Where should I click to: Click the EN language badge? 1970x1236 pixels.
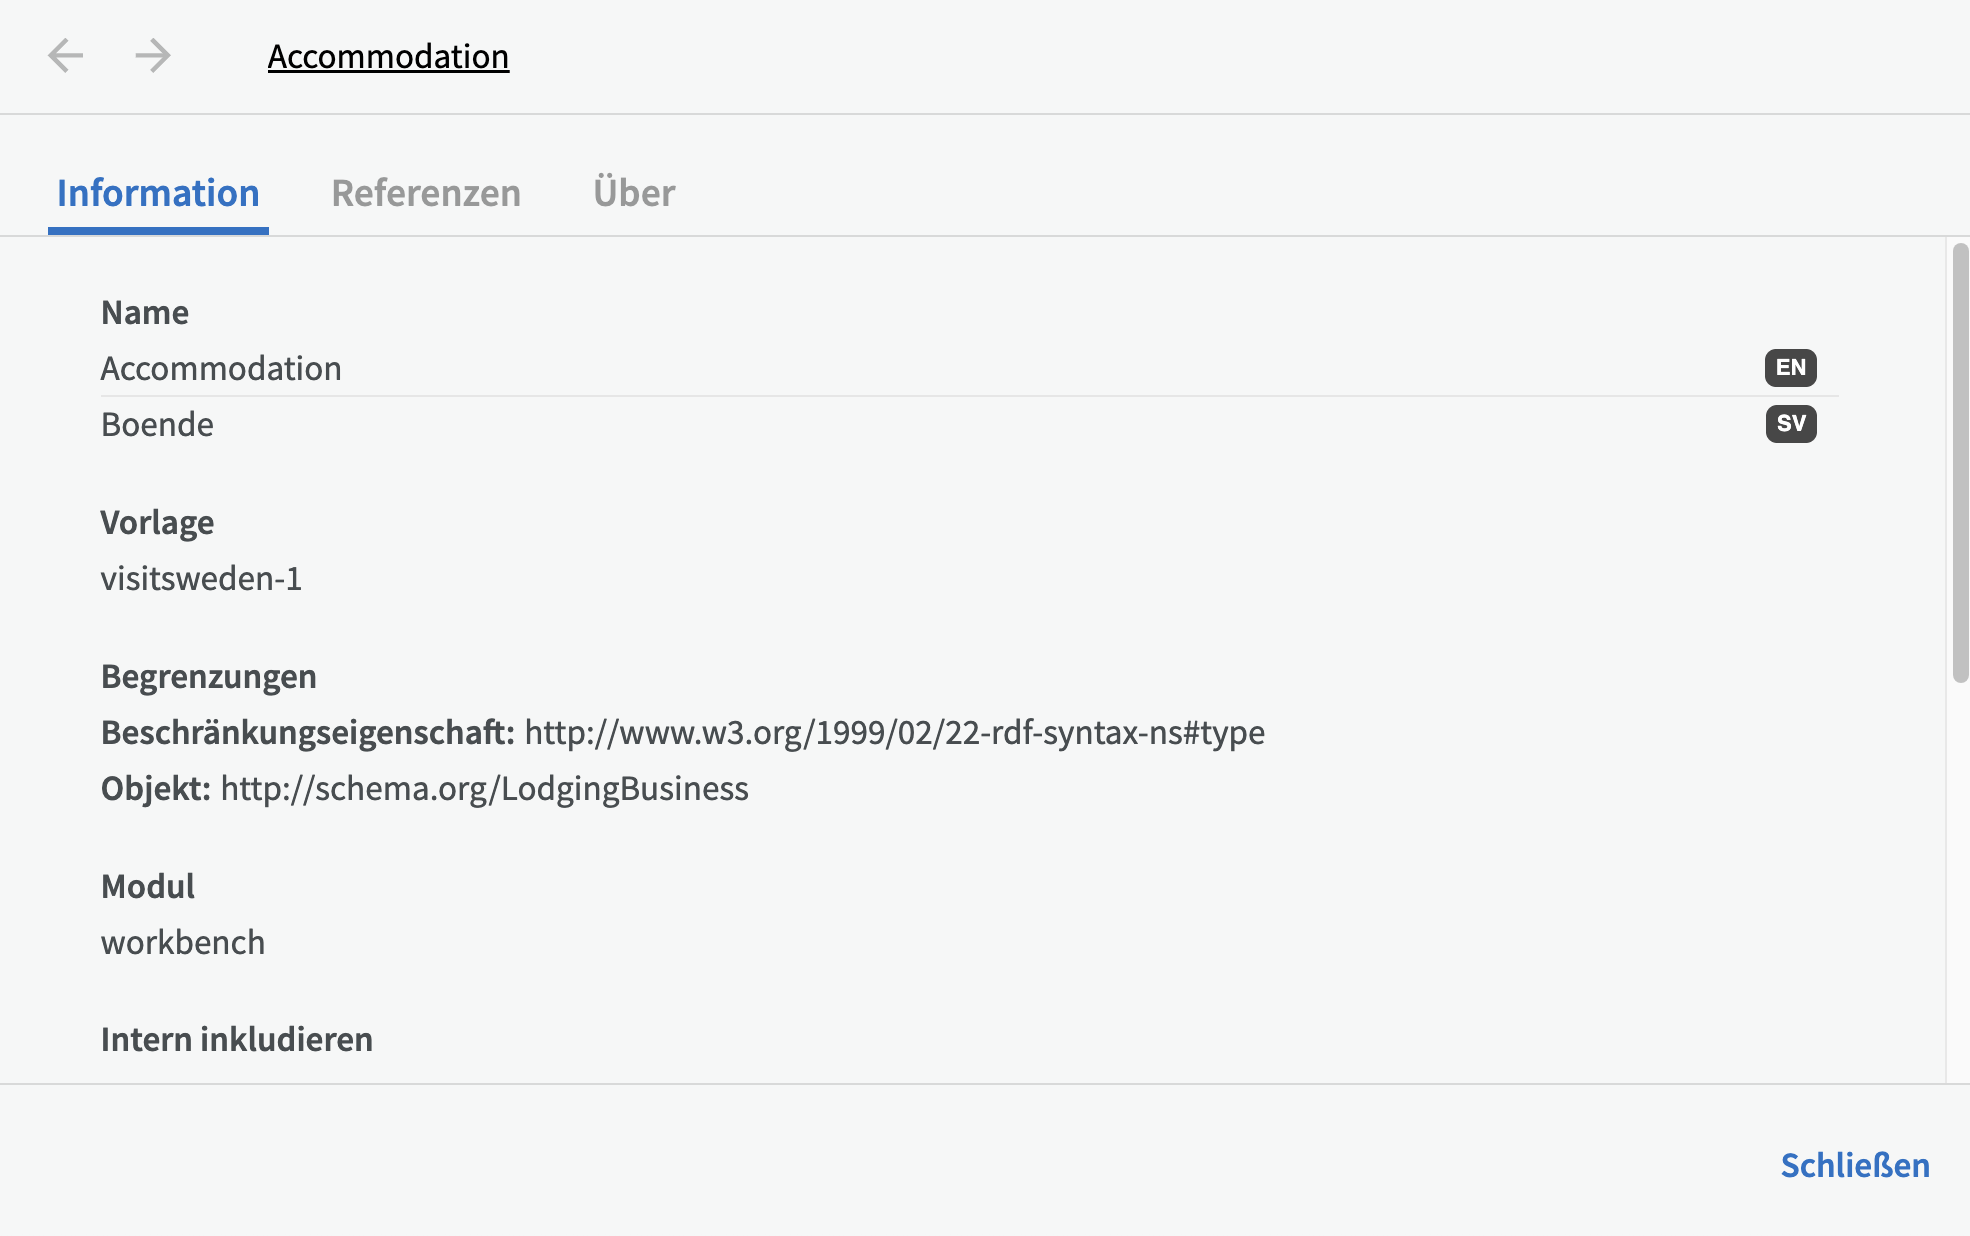click(1790, 368)
